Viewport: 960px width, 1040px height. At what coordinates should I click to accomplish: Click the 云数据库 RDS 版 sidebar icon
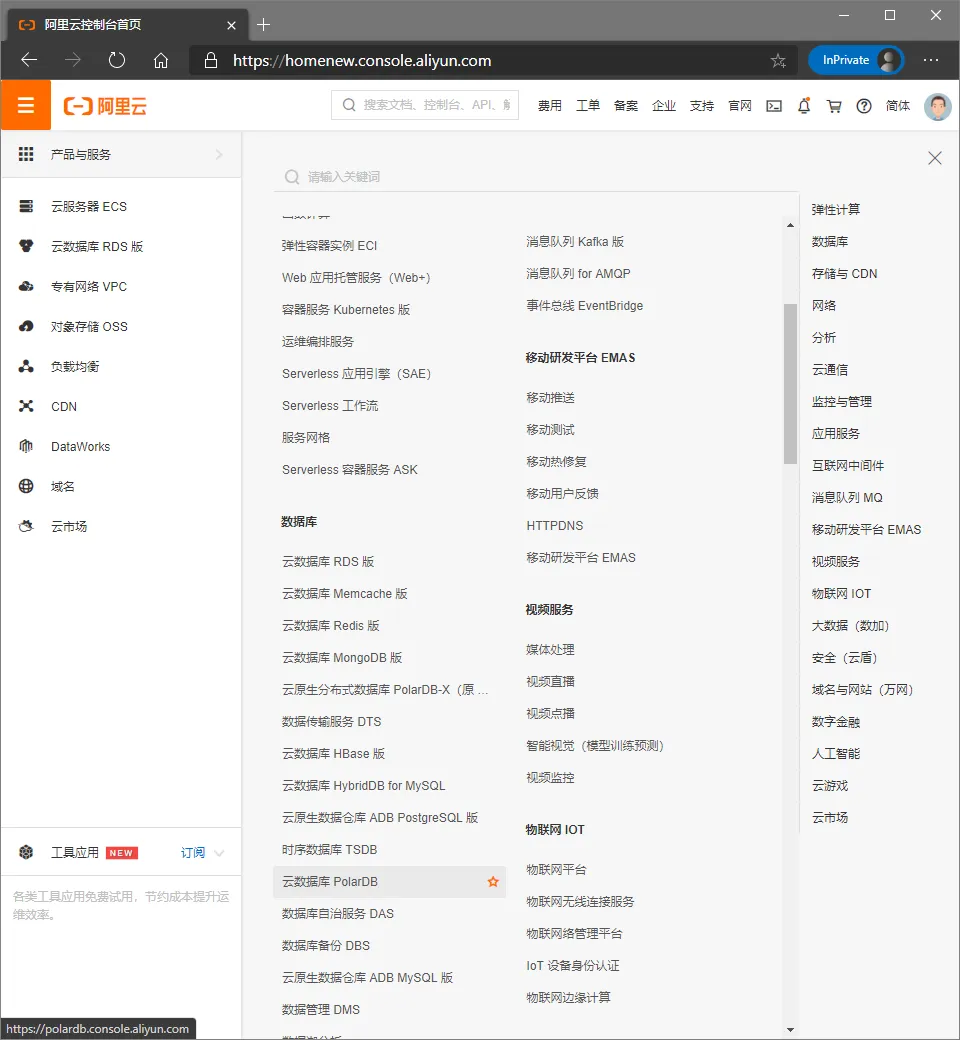click(26, 246)
